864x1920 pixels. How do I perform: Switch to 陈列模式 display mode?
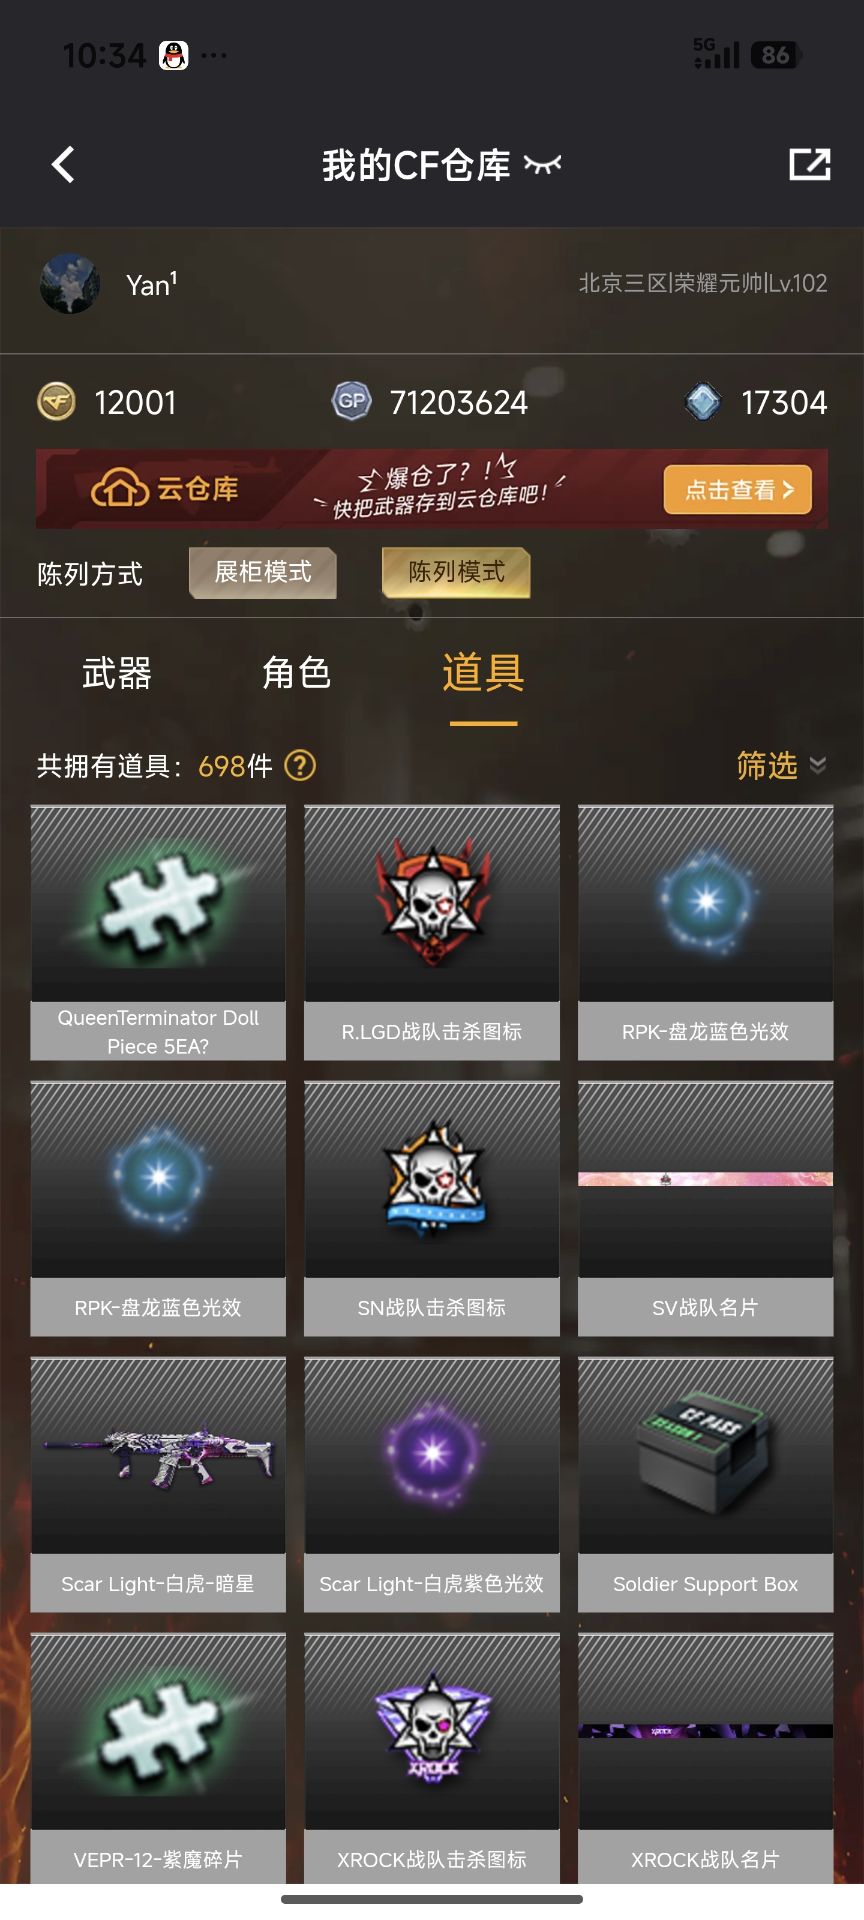[456, 573]
